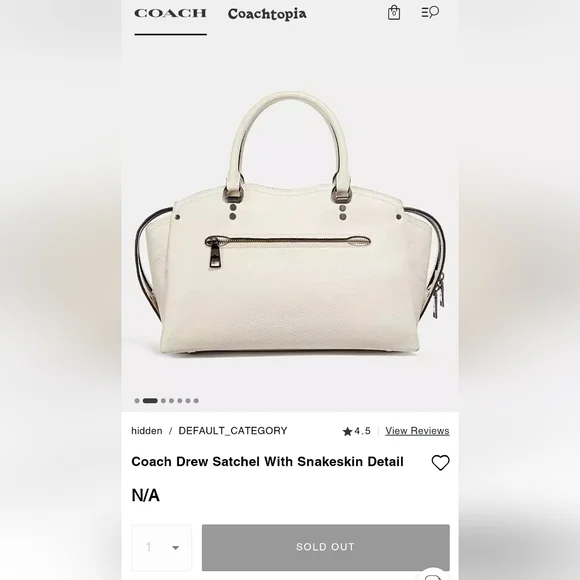Click the white satchel product image

coord(290,223)
